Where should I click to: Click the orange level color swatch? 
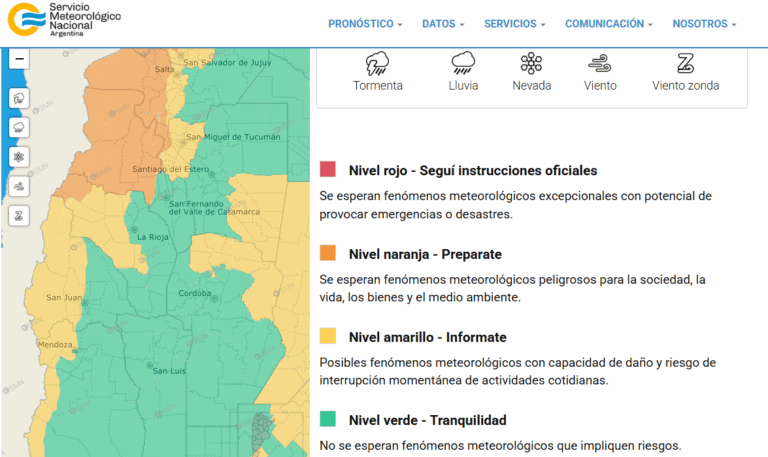click(328, 253)
